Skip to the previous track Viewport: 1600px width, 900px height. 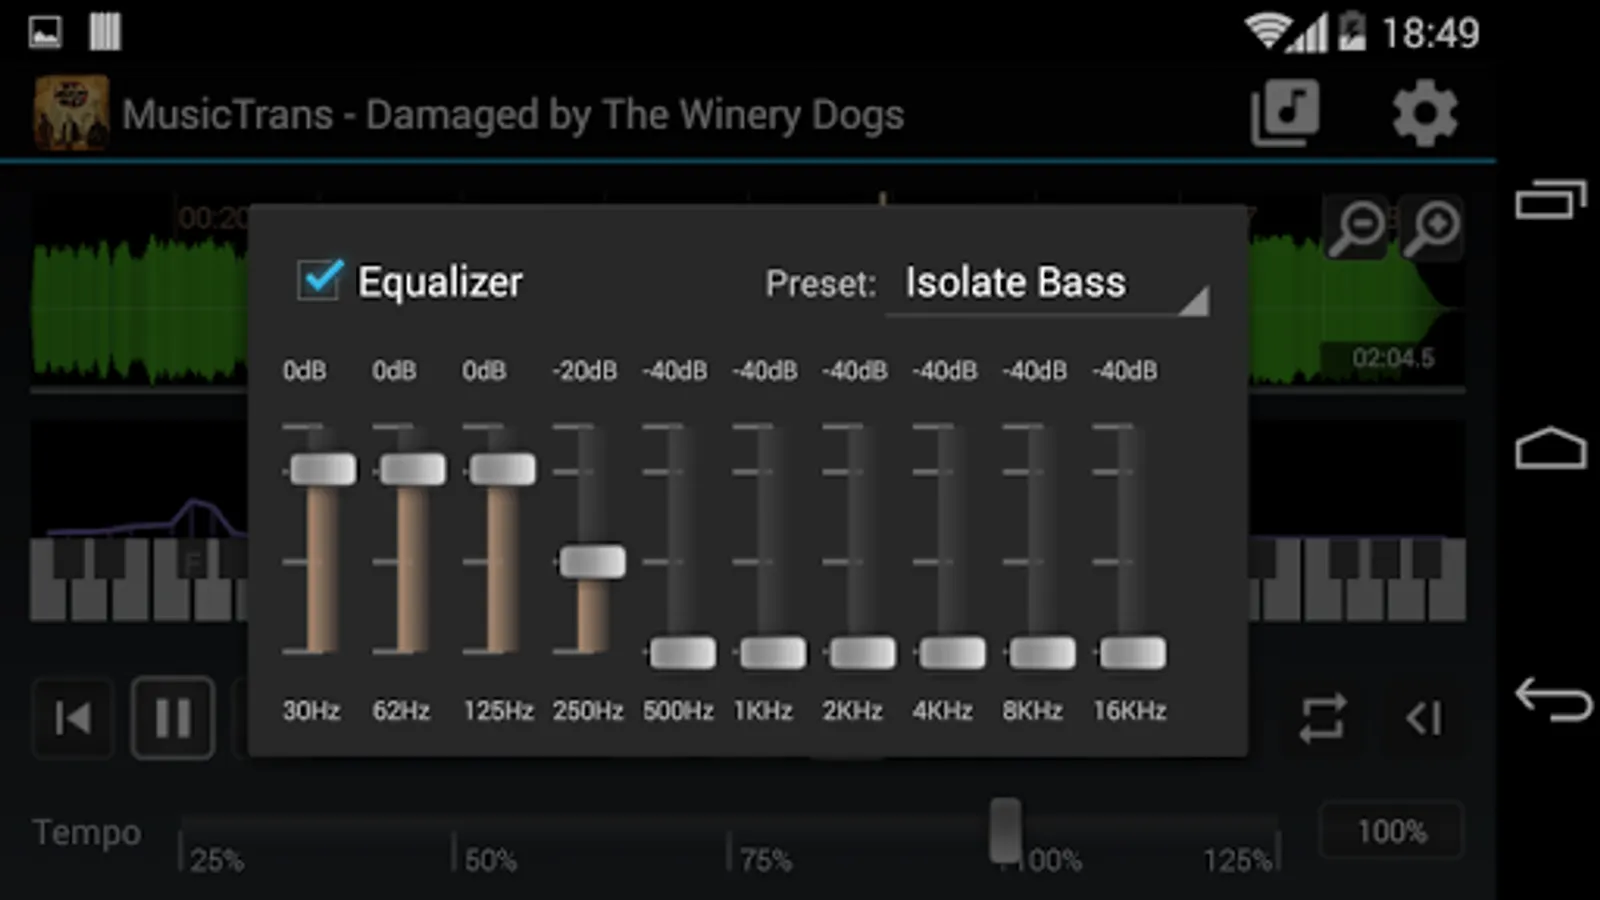(72, 718)
